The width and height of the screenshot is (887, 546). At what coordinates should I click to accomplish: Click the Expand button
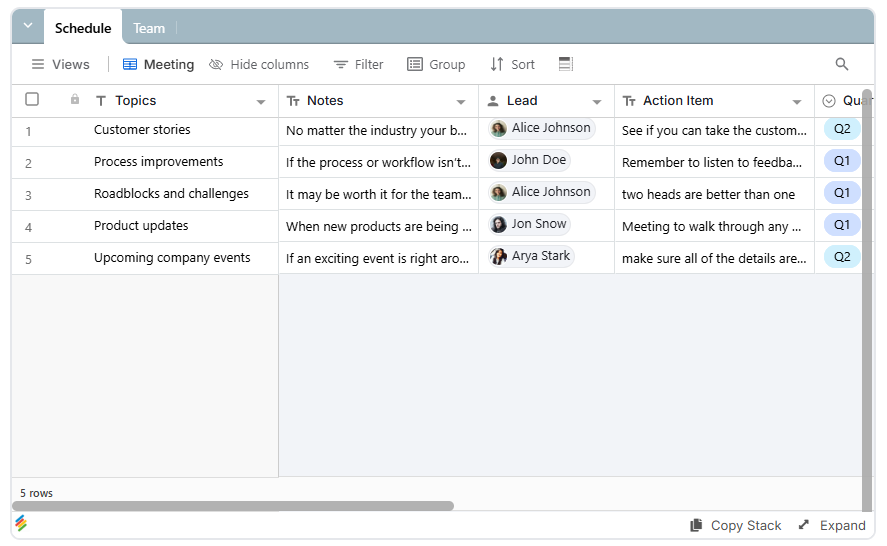click(832, 526)
